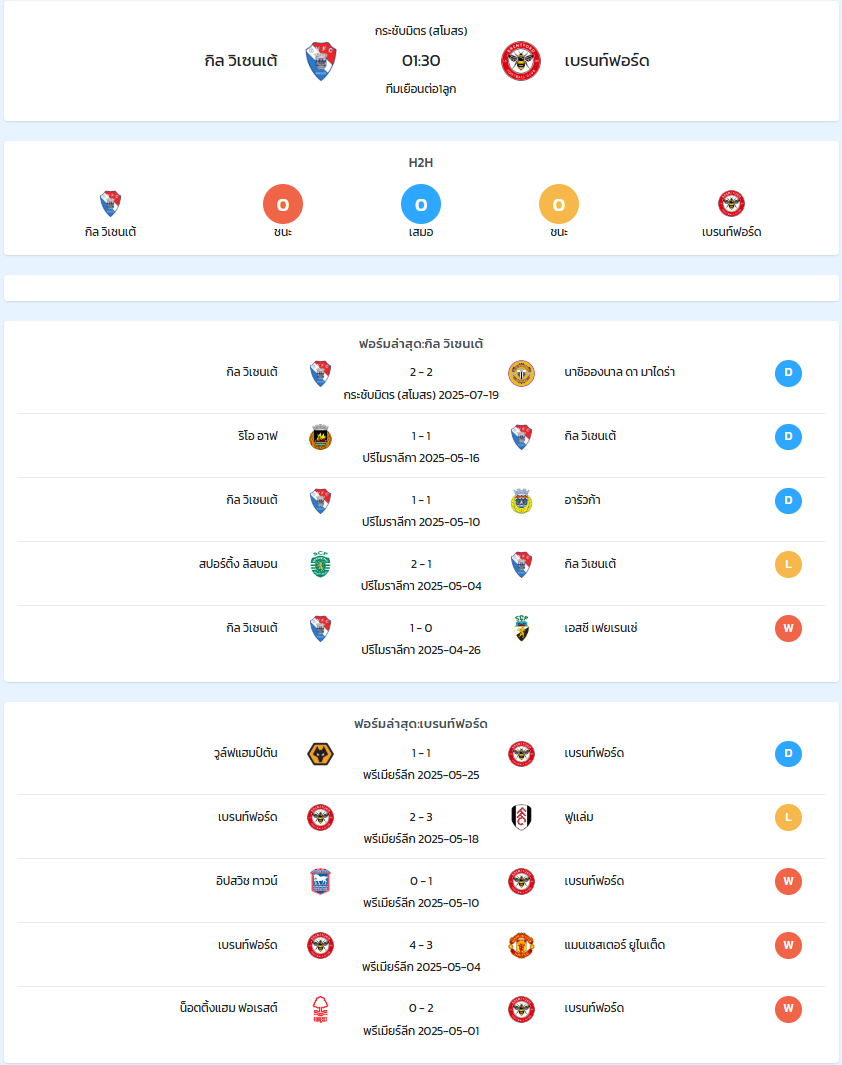Click the yellow Brentford wins H2H circle

click(559, 204)
